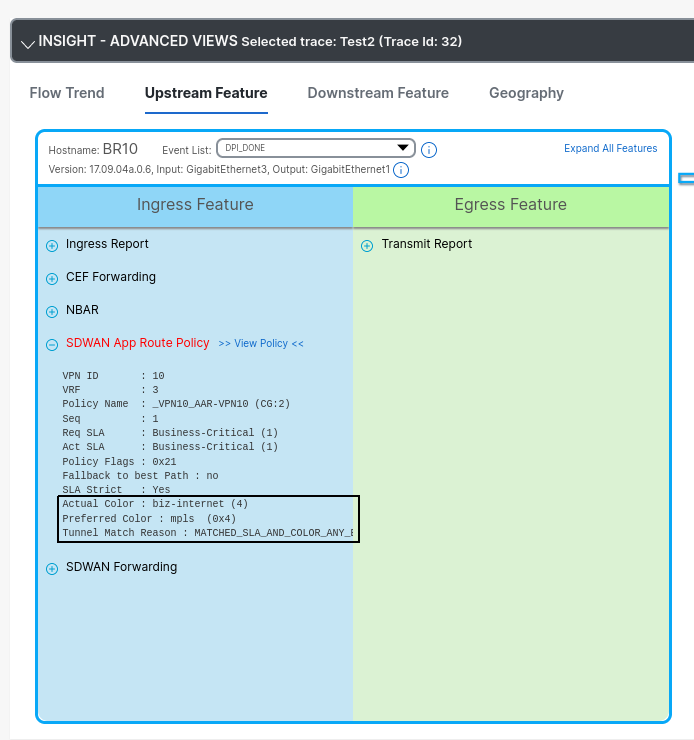Image resolution: width=694 pixels, height=740 pixels.
Task: Open the Downstream Feature tab
Action: (378, 93)
